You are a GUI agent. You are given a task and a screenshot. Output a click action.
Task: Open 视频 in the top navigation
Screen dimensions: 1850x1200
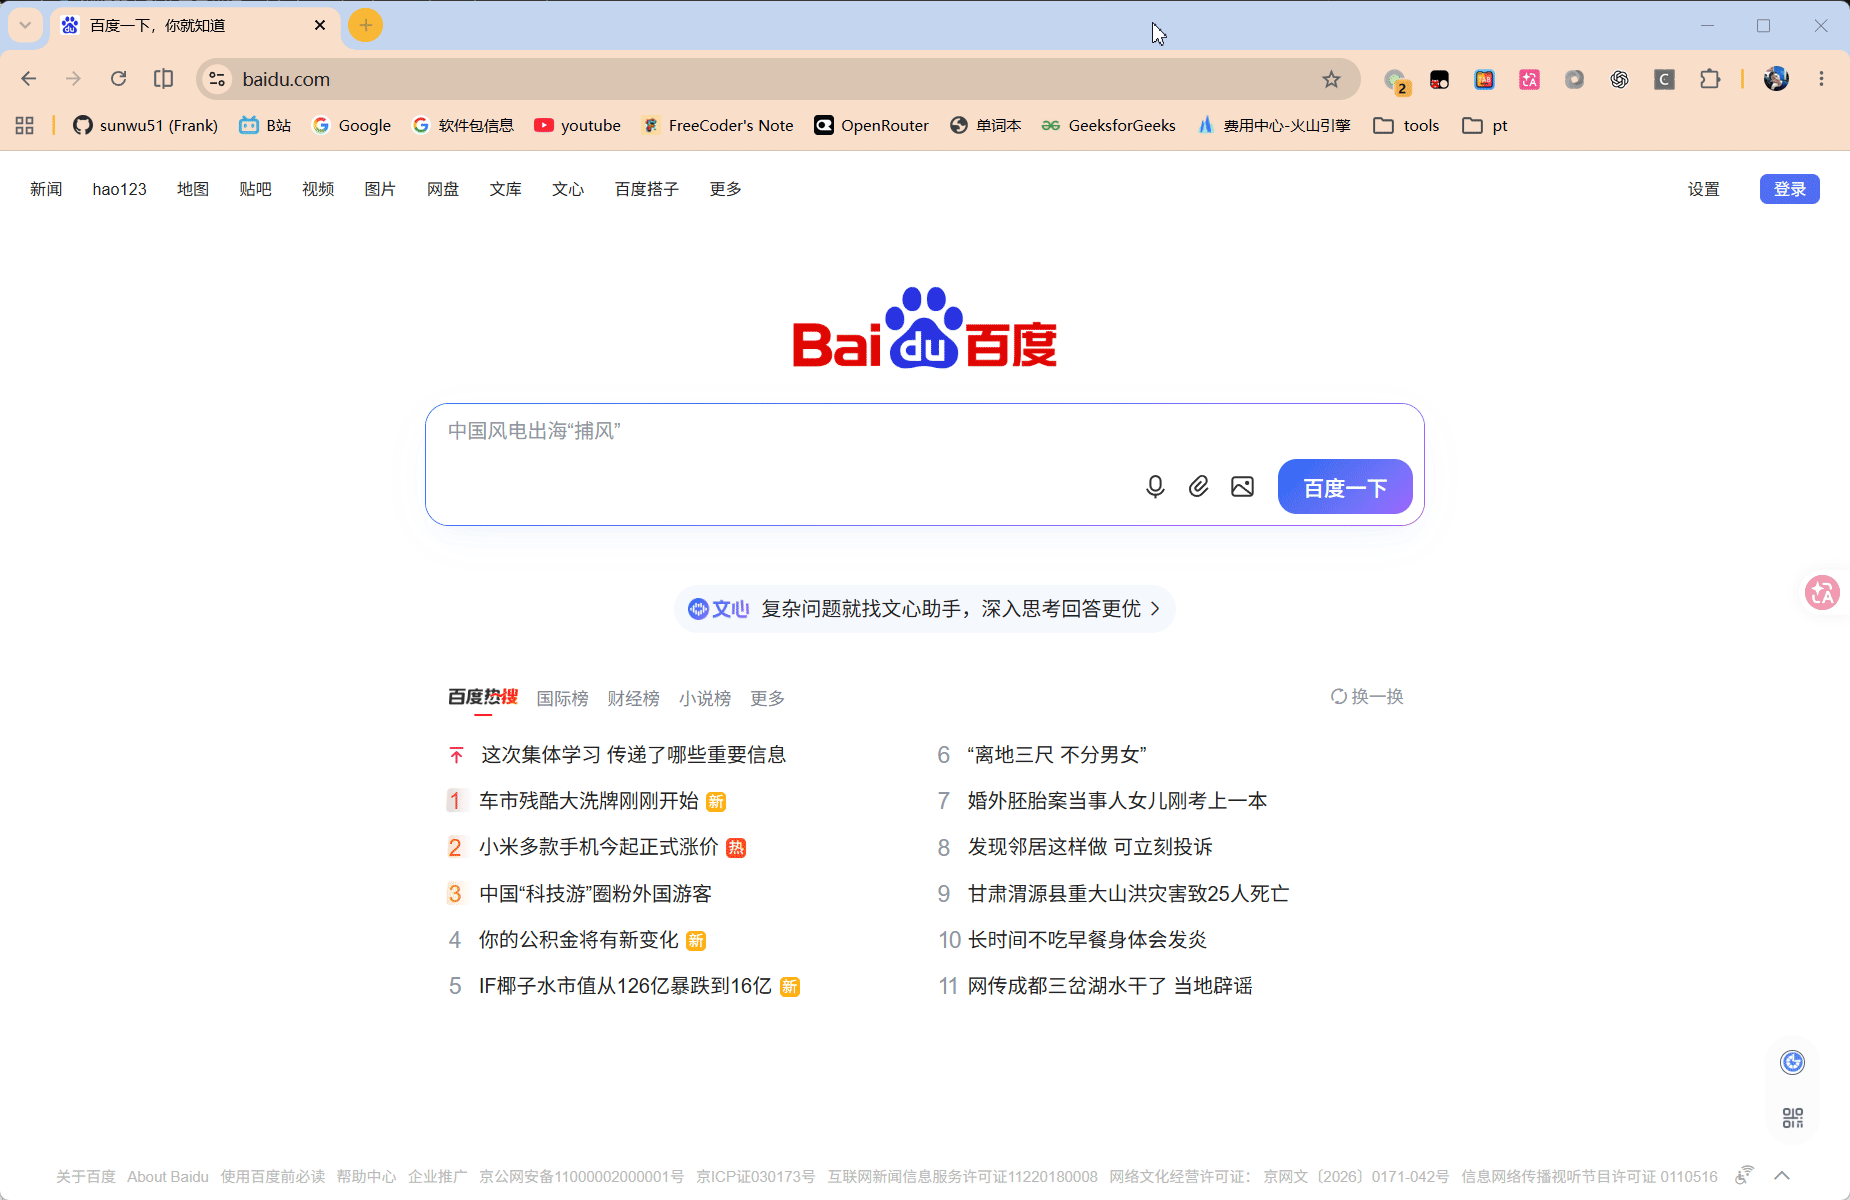(x=318, y=189)
